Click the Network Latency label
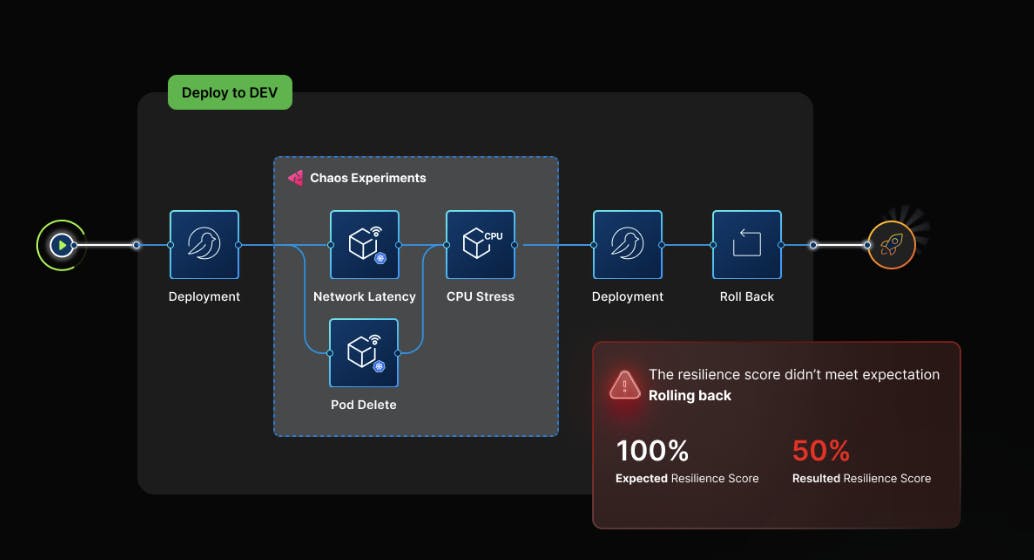 (365, 297)
